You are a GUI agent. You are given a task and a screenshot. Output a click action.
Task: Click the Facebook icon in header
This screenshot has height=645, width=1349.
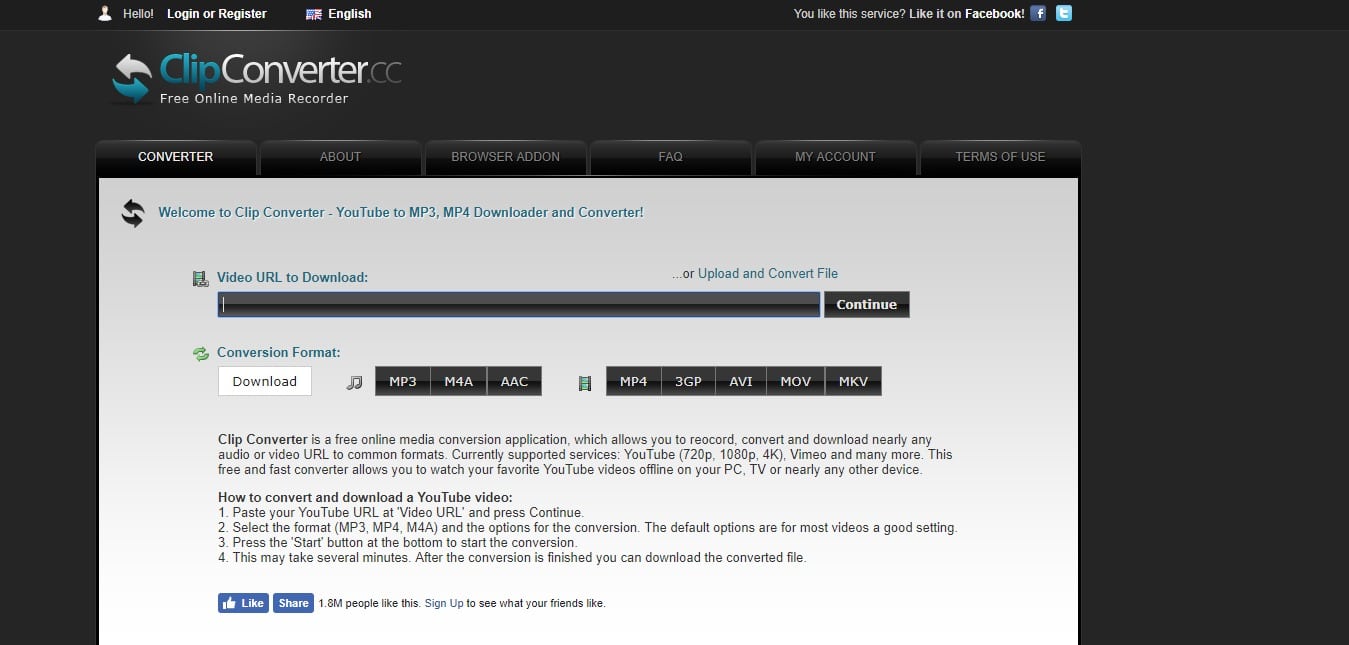click(1039, 13)
